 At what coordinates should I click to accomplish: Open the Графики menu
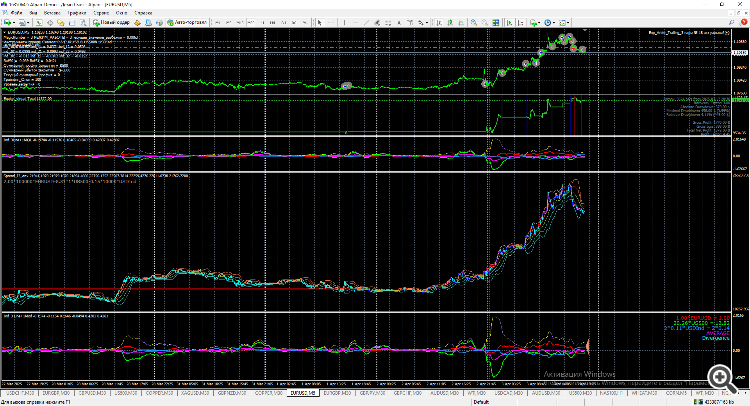(77, 13)
